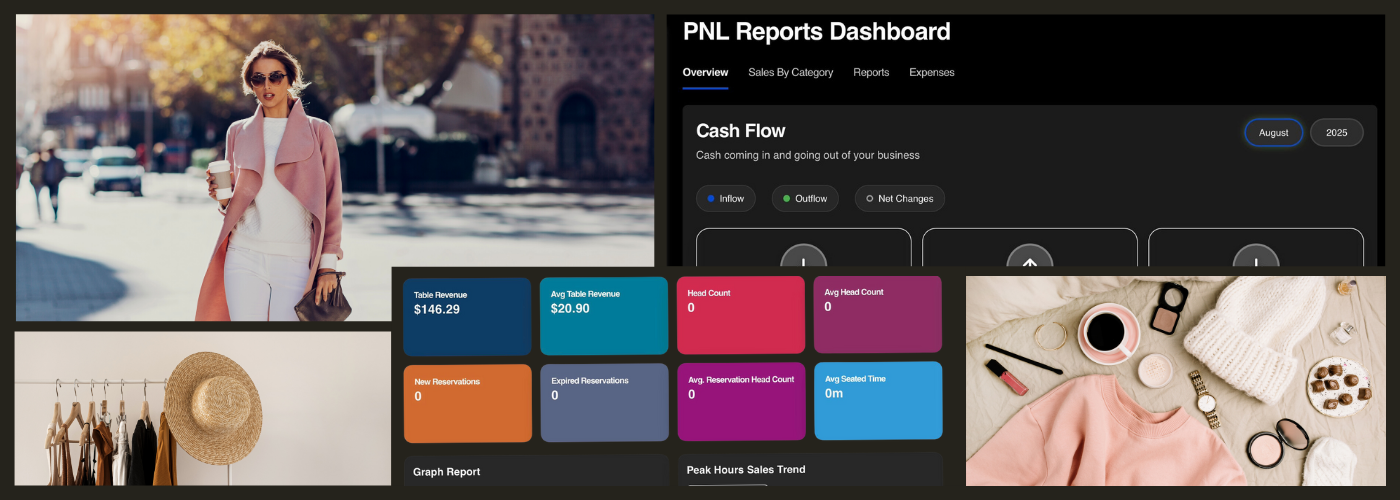Click the woman in pink coat photo
The image size is (1400, 500).
(x=334, y=167)
